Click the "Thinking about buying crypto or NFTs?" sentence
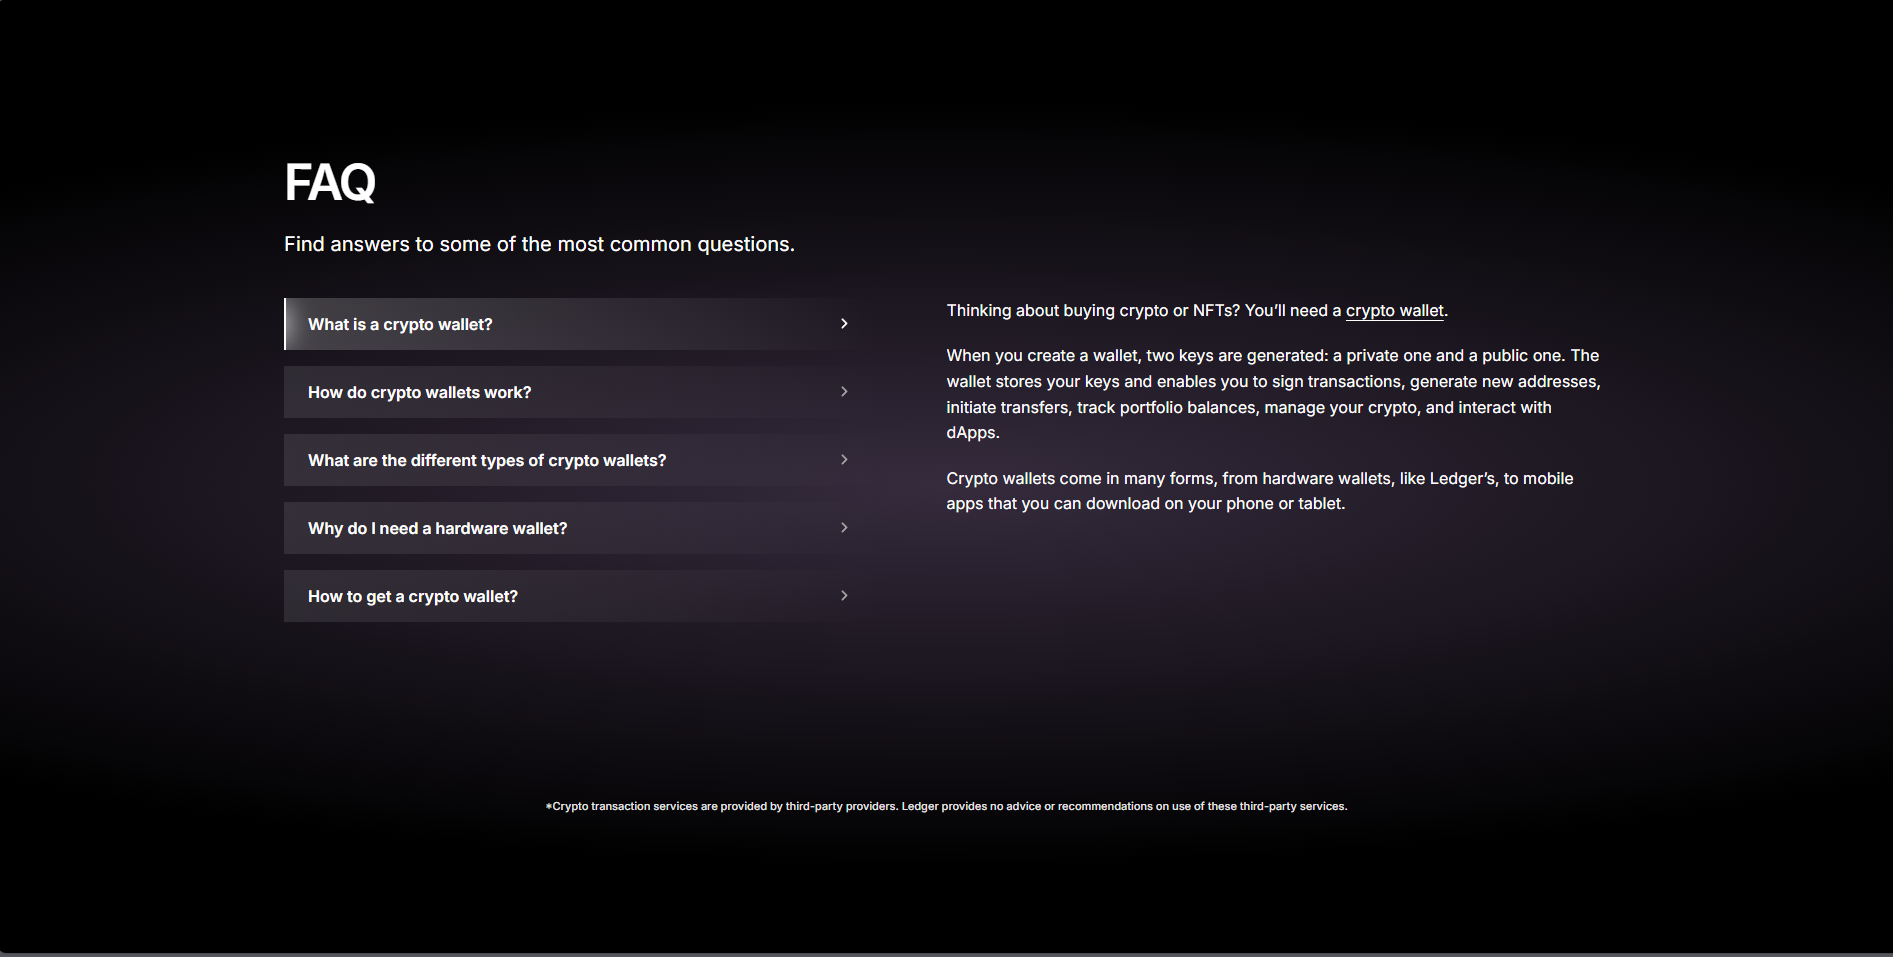This screenshot has width=1893, height=957. click(x=1142, y=311)
